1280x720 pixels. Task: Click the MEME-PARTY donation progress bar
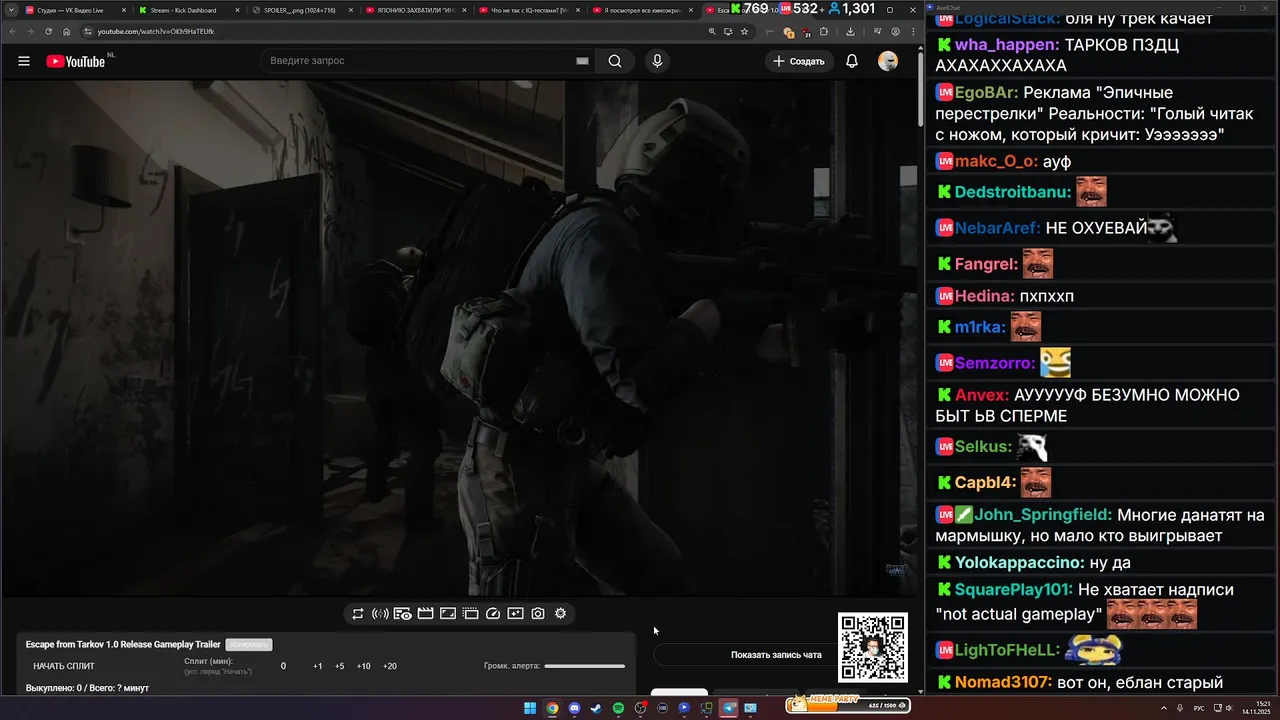(847, 705)
